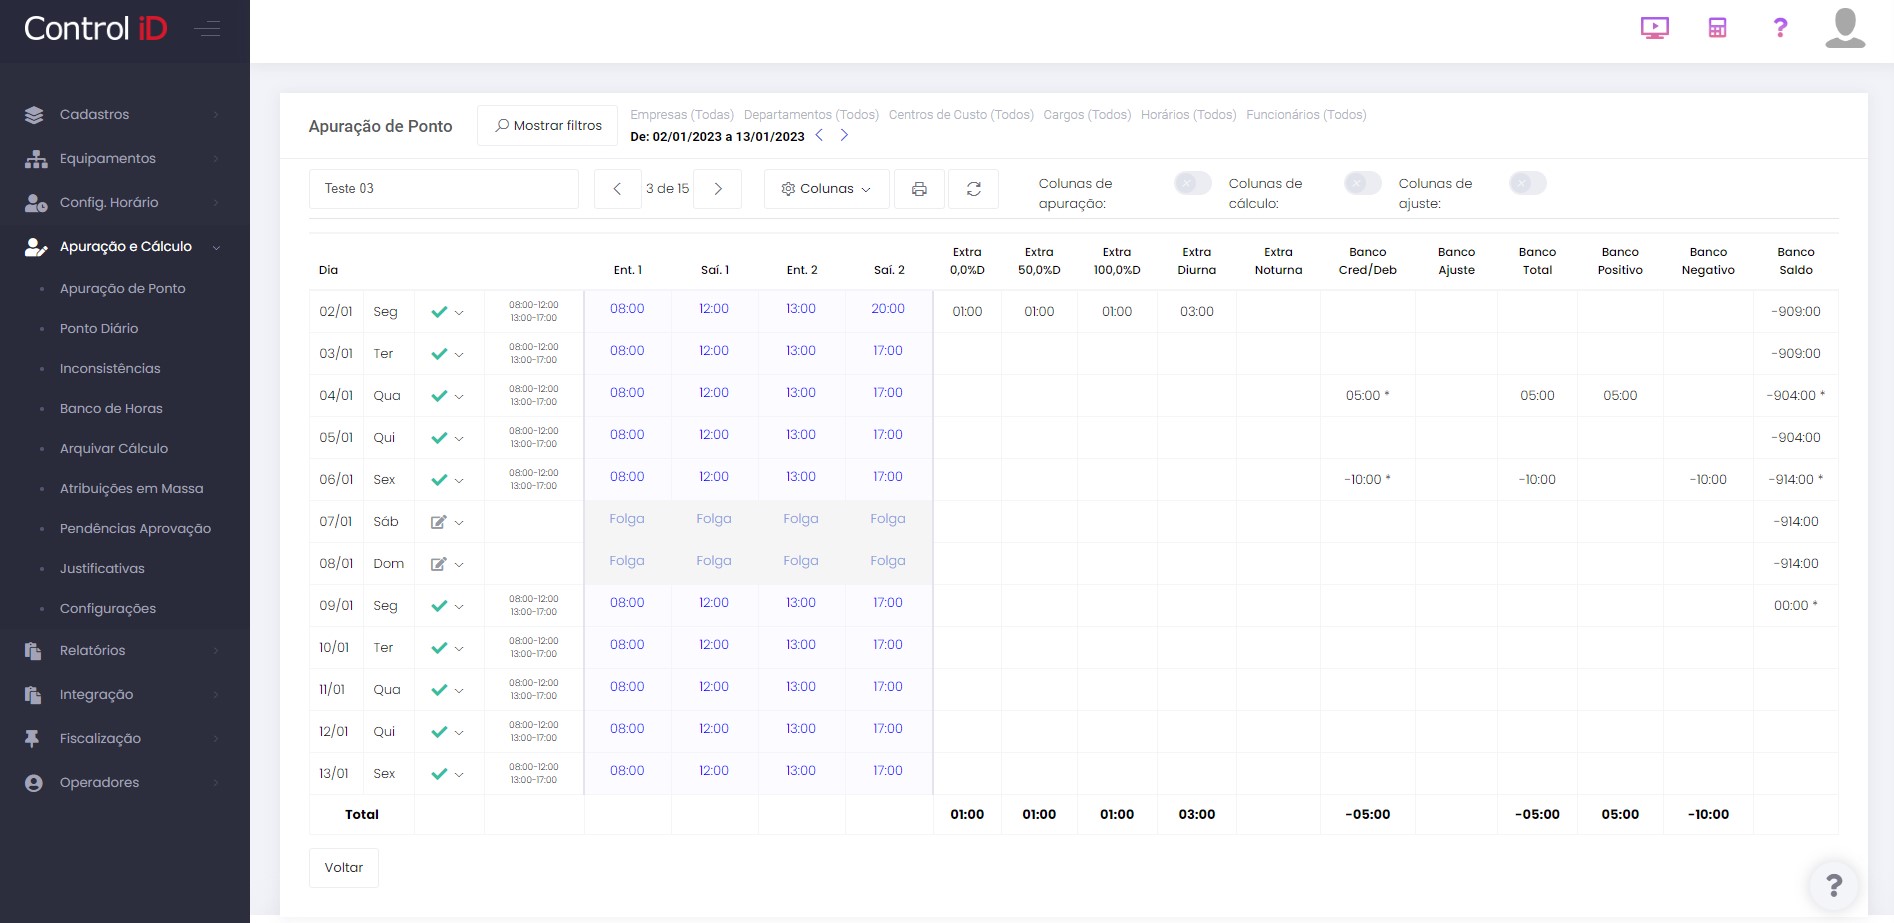This screenshot has width=1894, height=923.
Task: Expand the dropdown arrow on the 07/01 row
Action: point(459,522)
